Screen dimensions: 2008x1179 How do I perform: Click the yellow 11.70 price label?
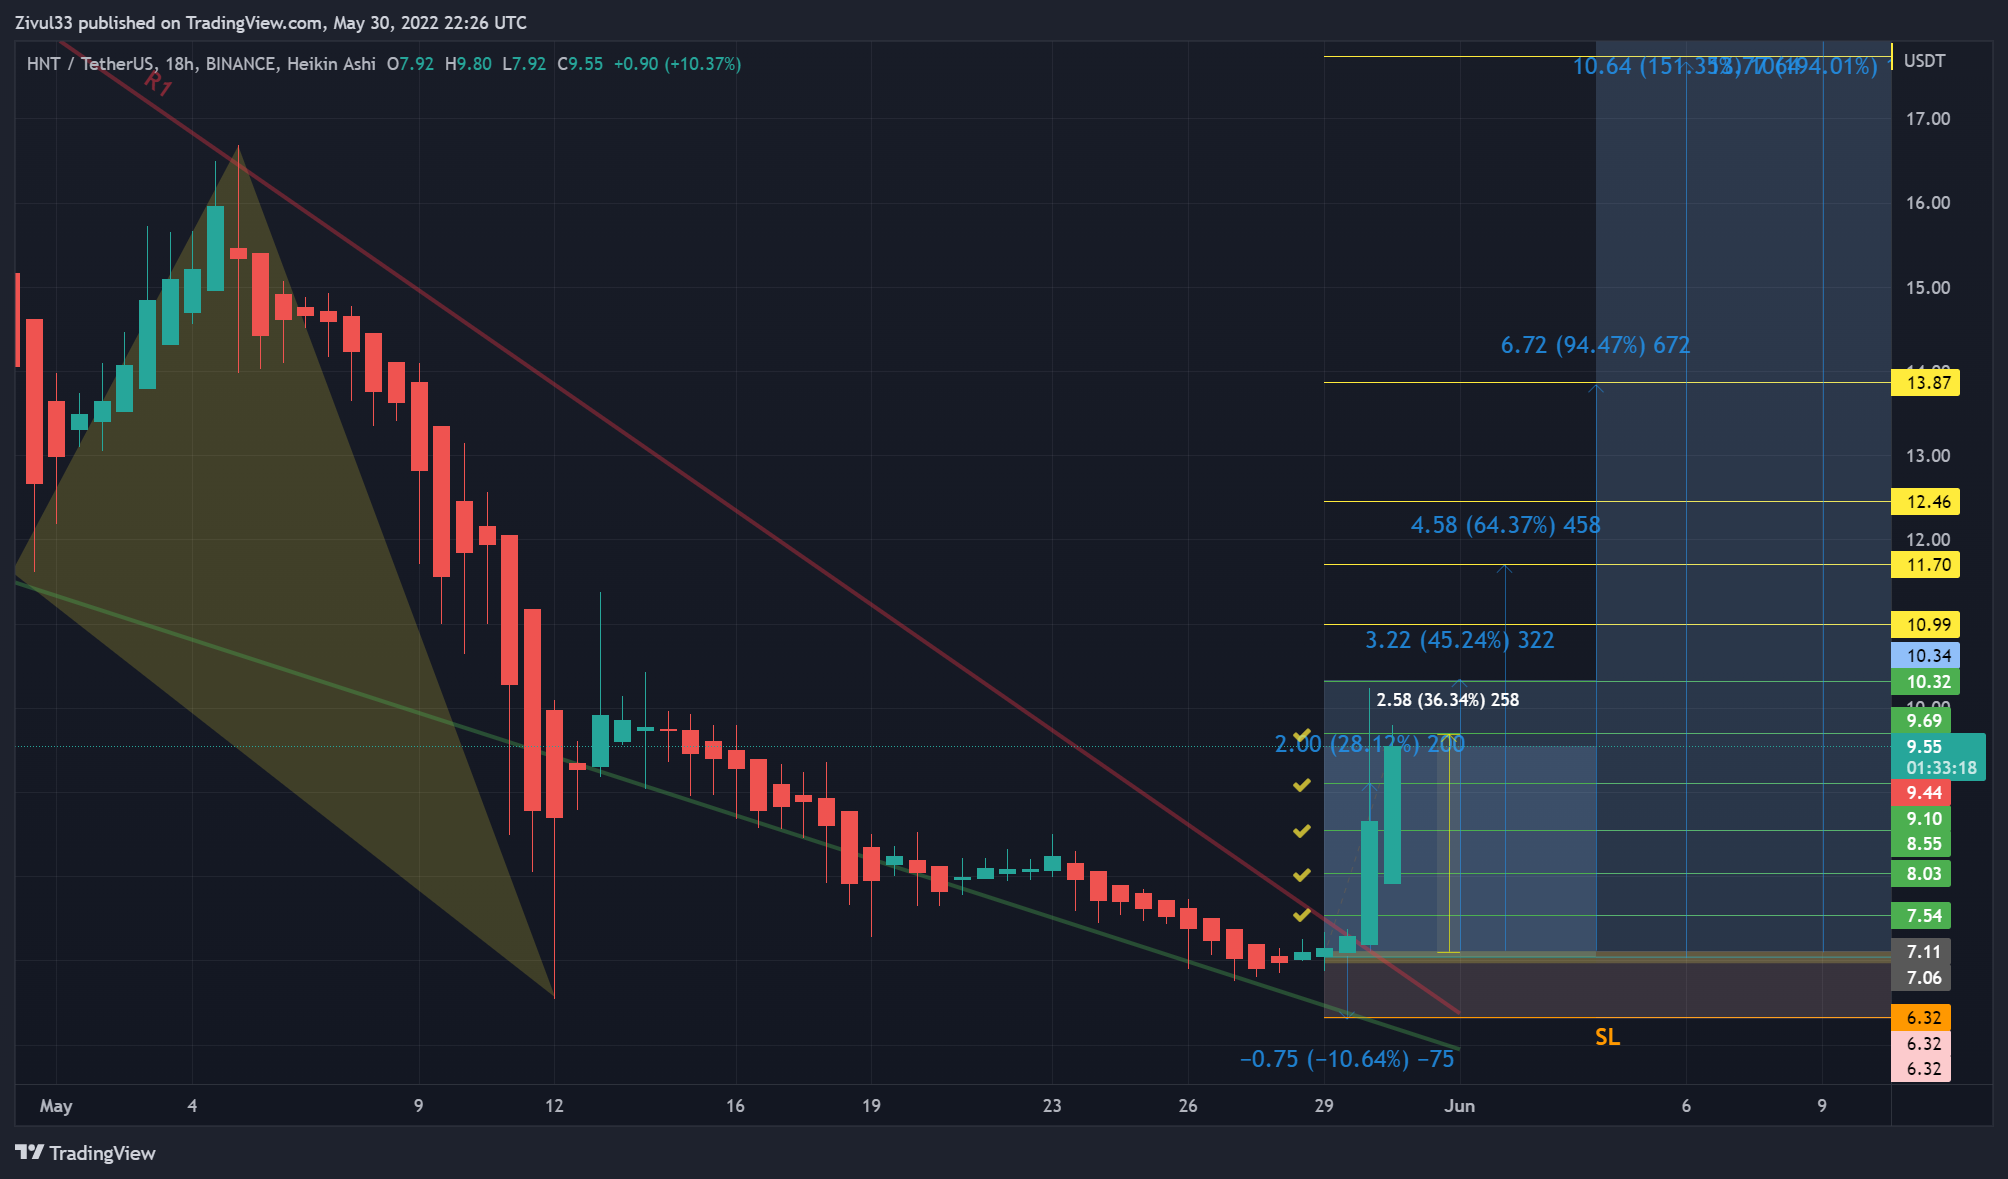pyautogui.click(x=1926, y=565)
